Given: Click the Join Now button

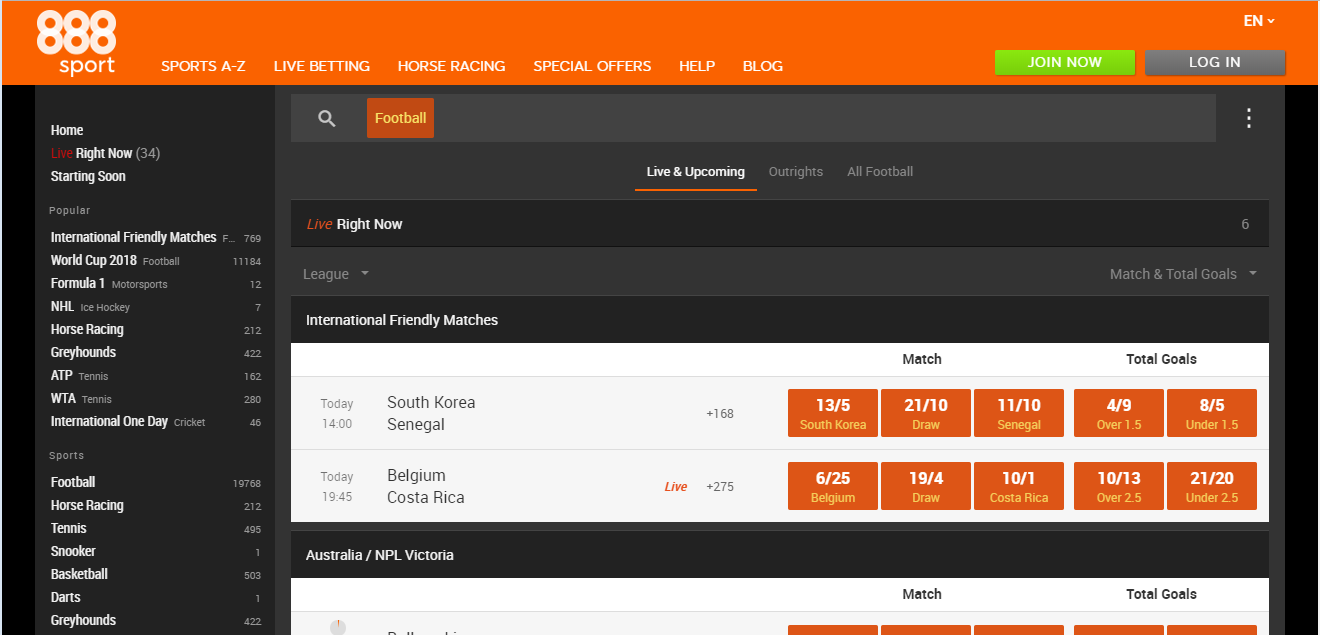Looking at the screenshot, I should point(1064,62).
